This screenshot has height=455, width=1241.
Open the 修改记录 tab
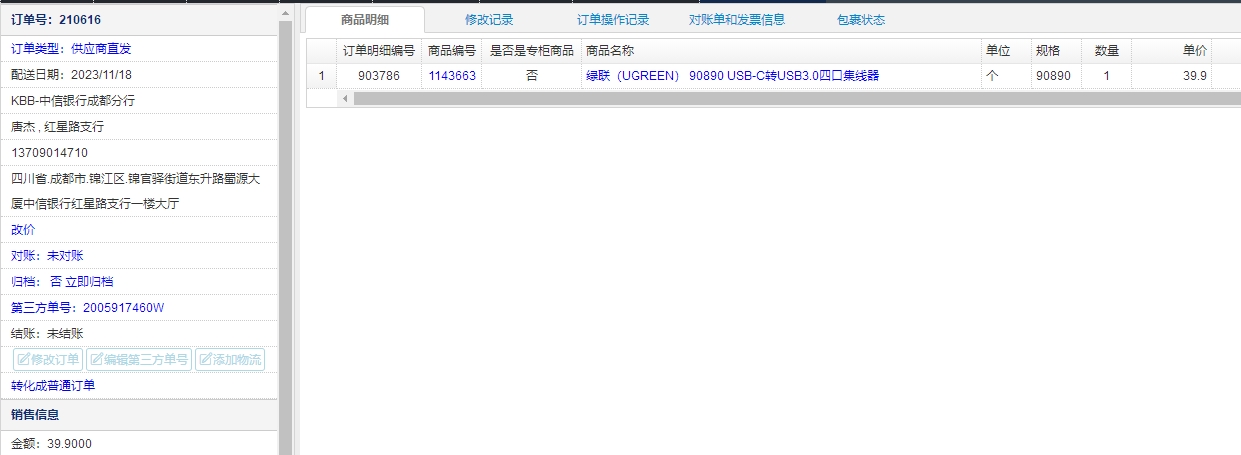(x=489, y=20)
